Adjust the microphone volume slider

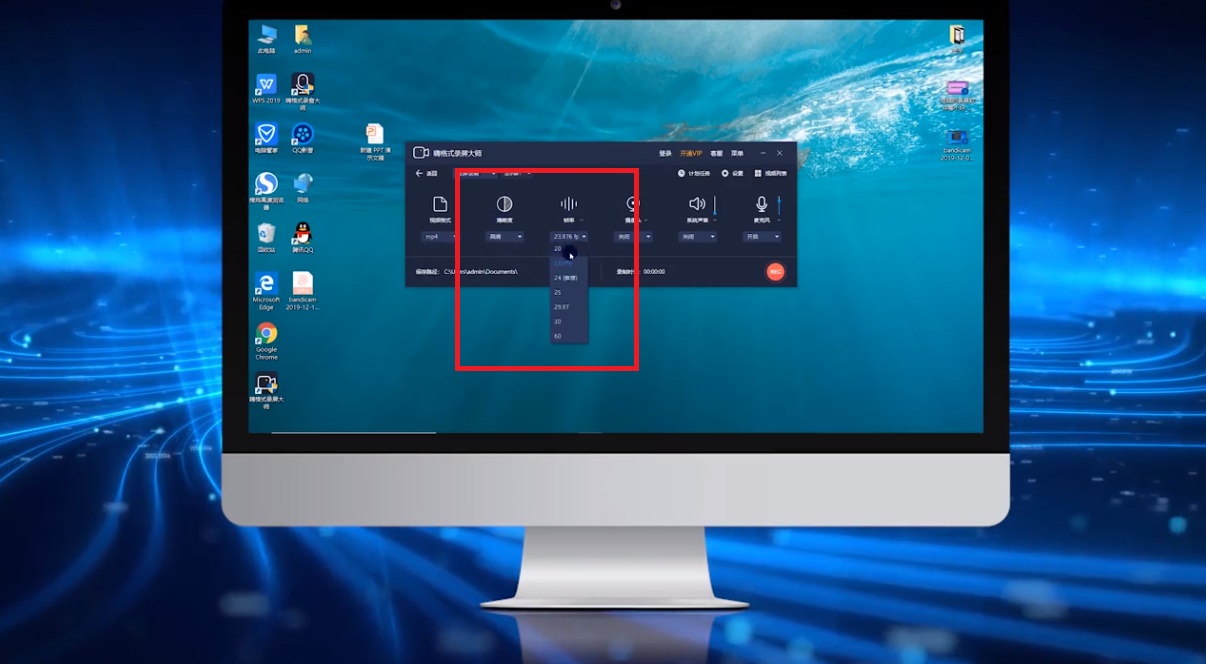click(x=779, y=204)
